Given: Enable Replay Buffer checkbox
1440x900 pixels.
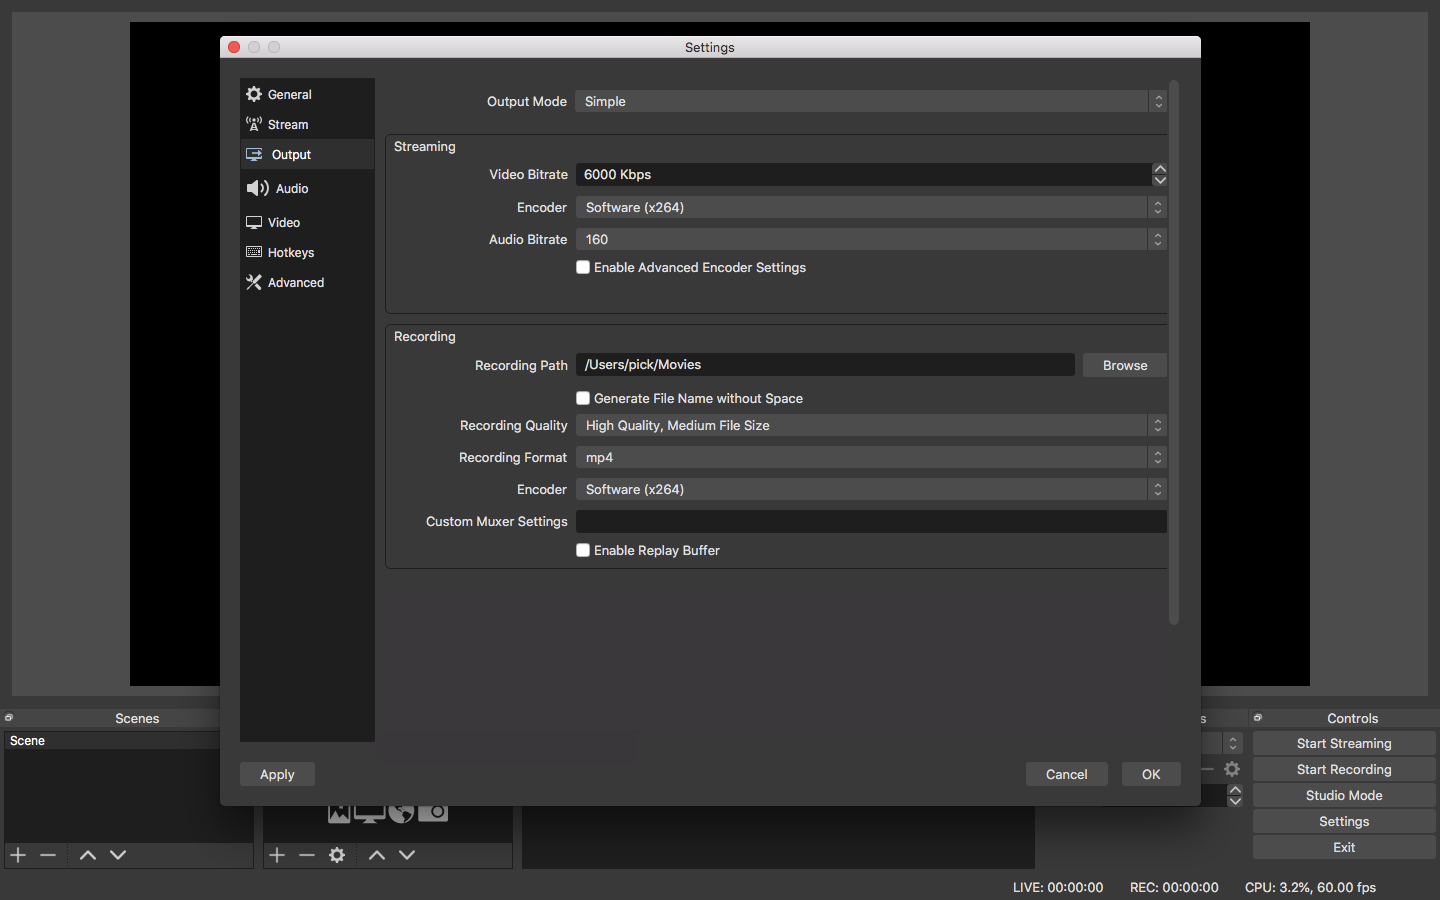Looking at the screenshot, I should pos(583,550).
